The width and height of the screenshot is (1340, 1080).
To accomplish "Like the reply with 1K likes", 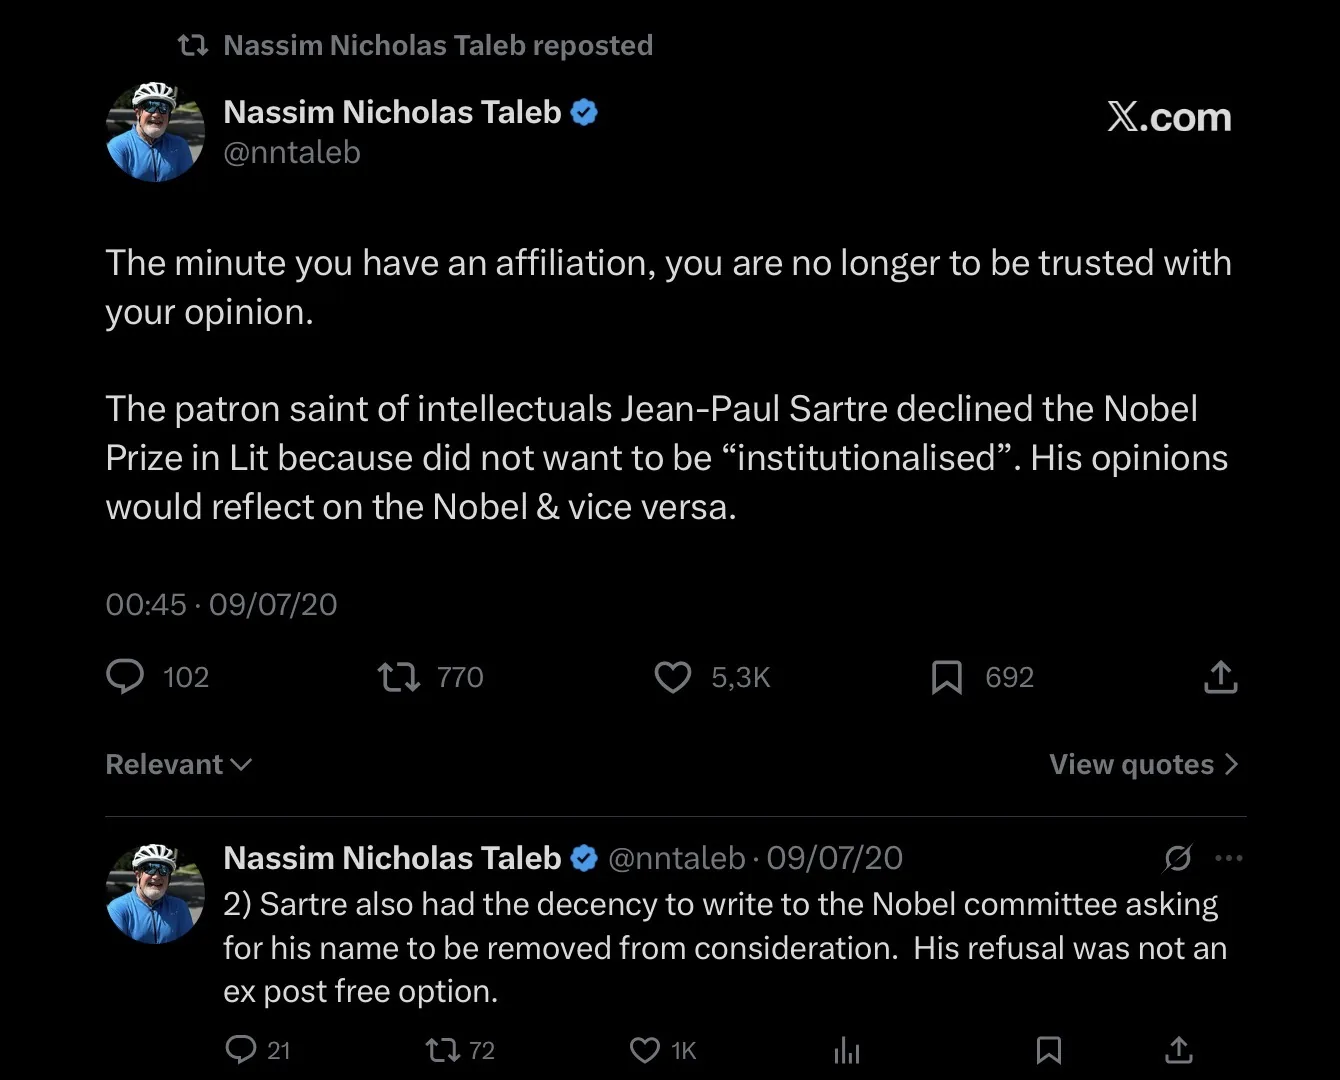I will point(645,1049).
